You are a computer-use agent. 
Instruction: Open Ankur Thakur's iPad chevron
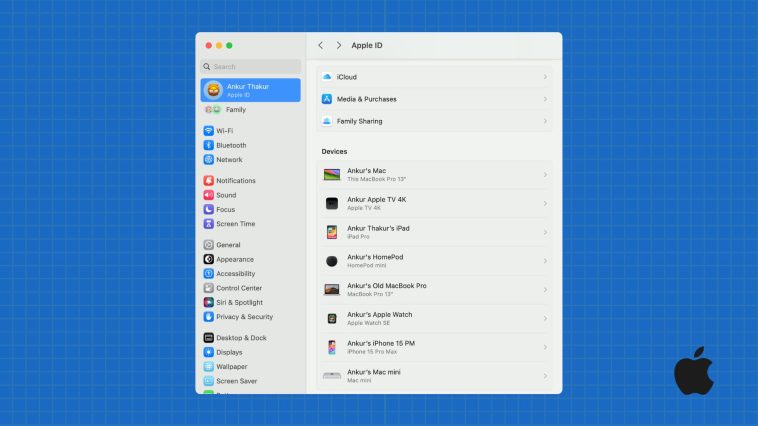(545, 232)
